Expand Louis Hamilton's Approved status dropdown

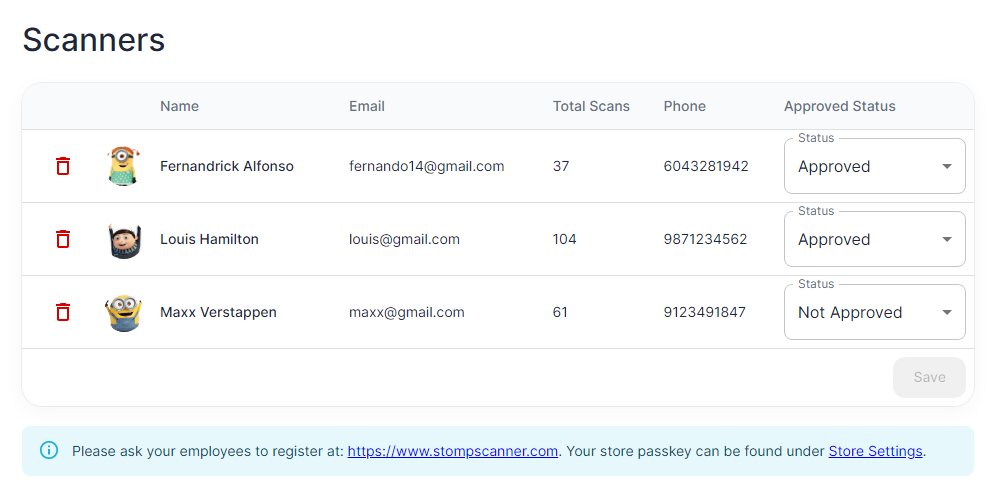[x=875, y=239]
